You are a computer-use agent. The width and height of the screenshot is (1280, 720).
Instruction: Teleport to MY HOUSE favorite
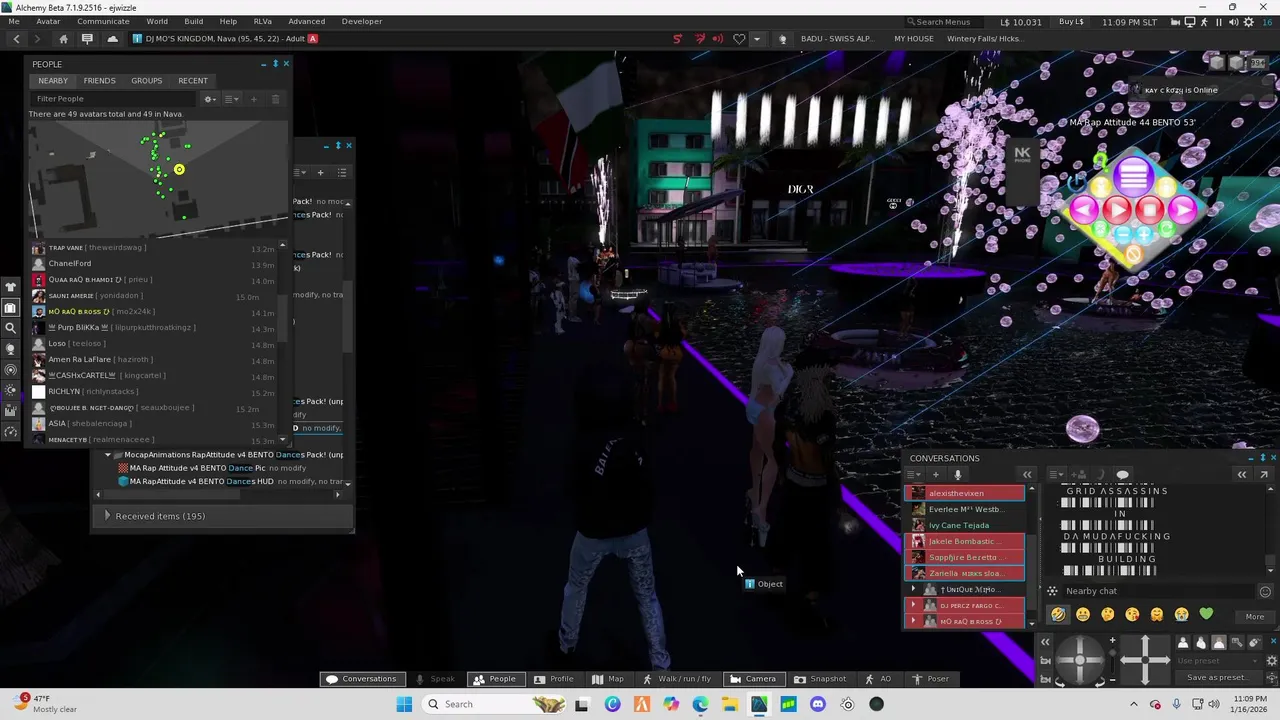913,39
